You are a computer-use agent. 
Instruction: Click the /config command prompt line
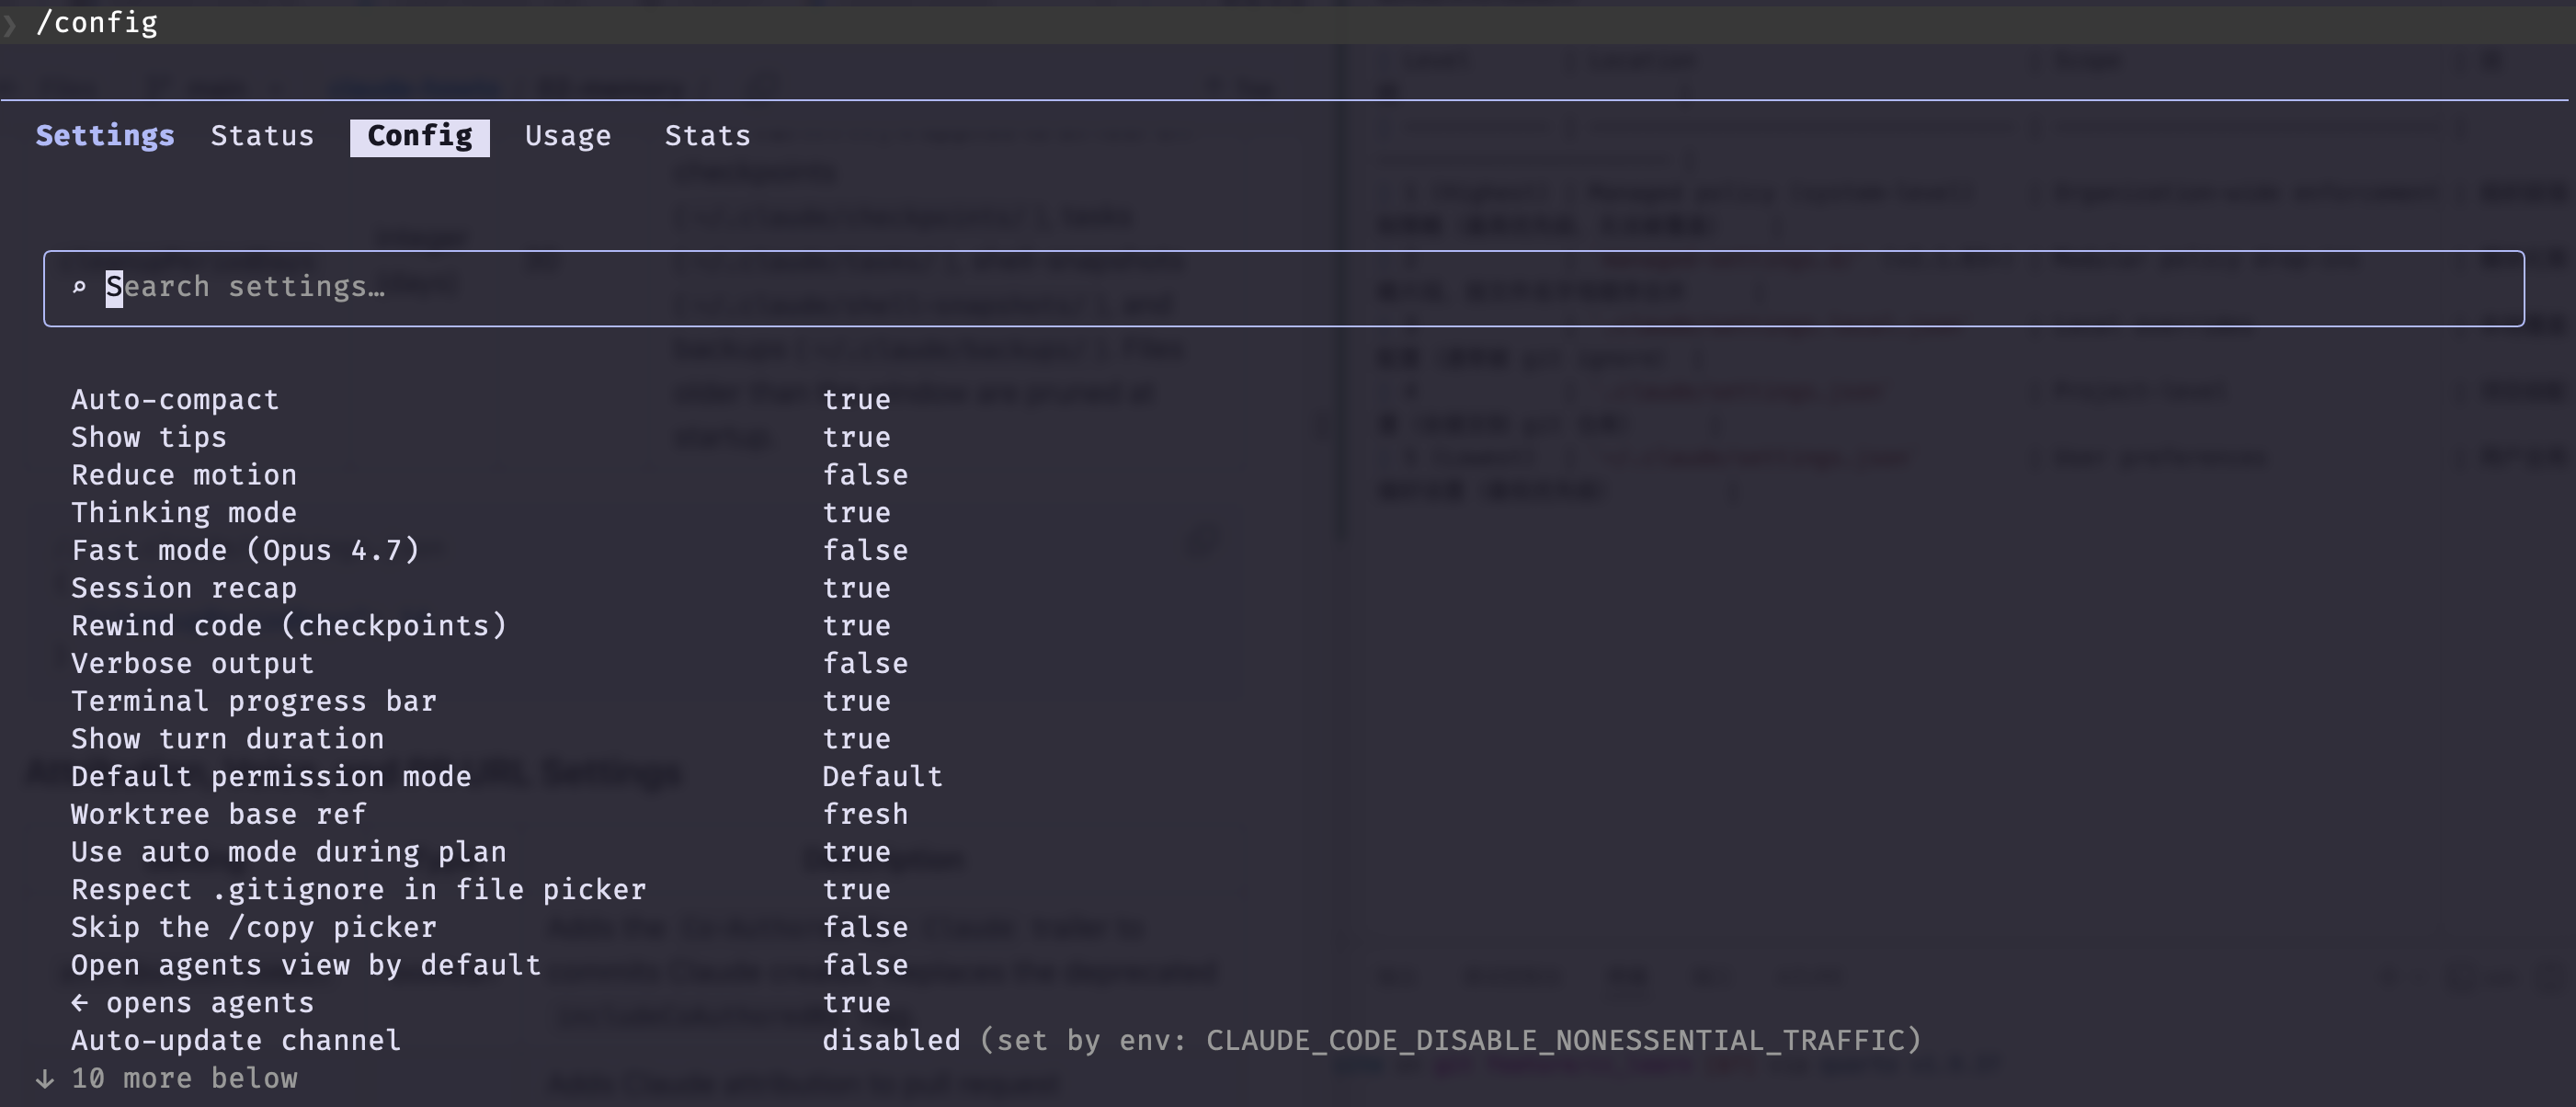(97, 23)
